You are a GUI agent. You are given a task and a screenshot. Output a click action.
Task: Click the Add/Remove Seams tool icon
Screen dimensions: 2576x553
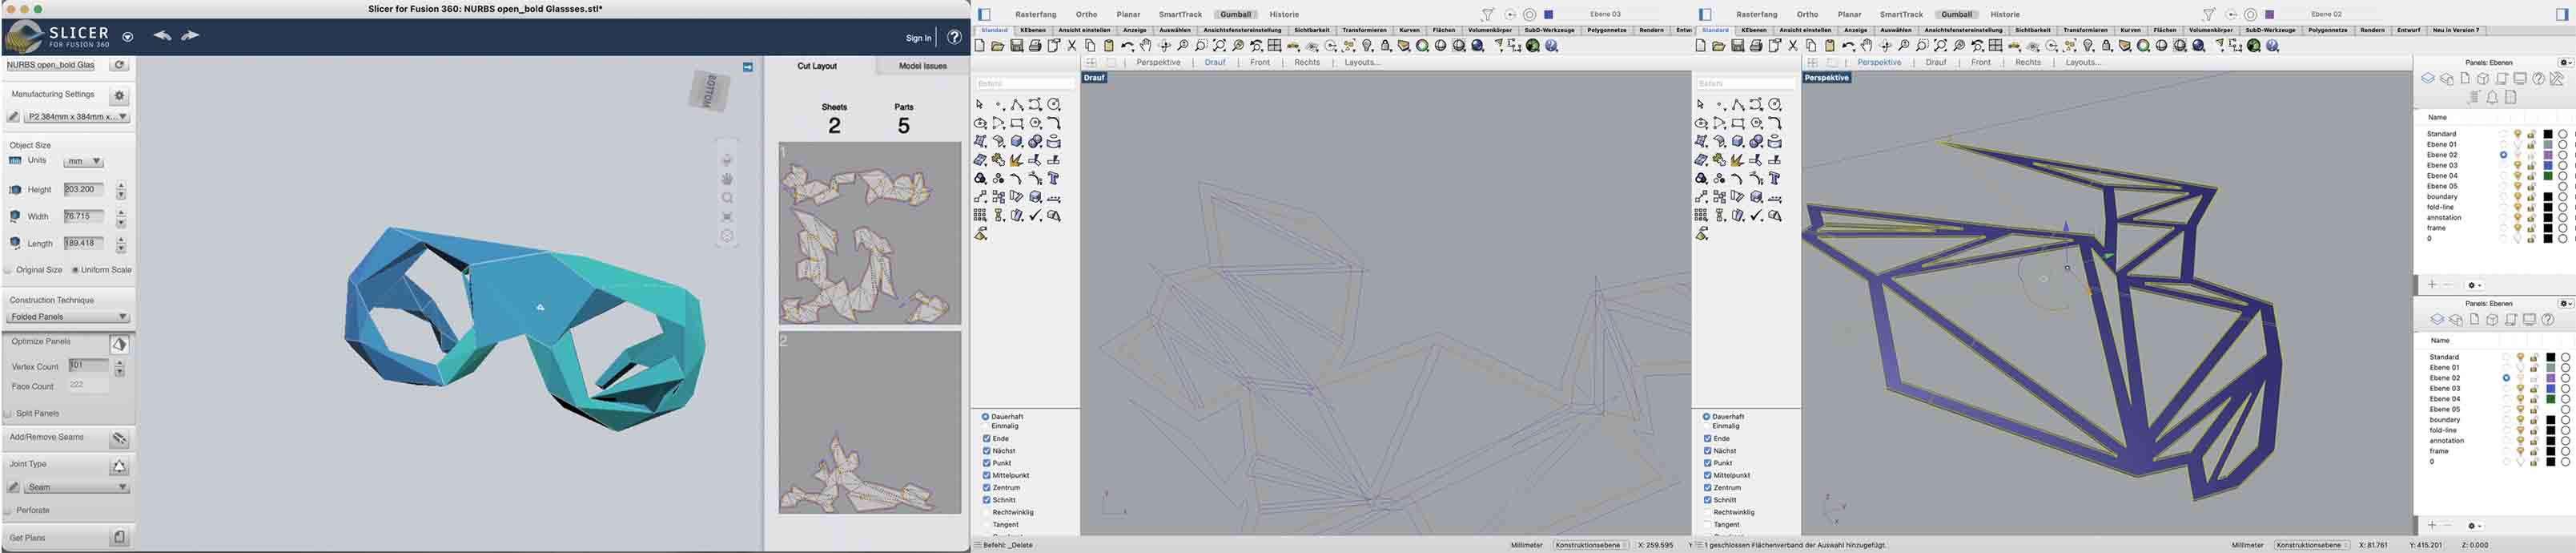[x=119, y=439]
